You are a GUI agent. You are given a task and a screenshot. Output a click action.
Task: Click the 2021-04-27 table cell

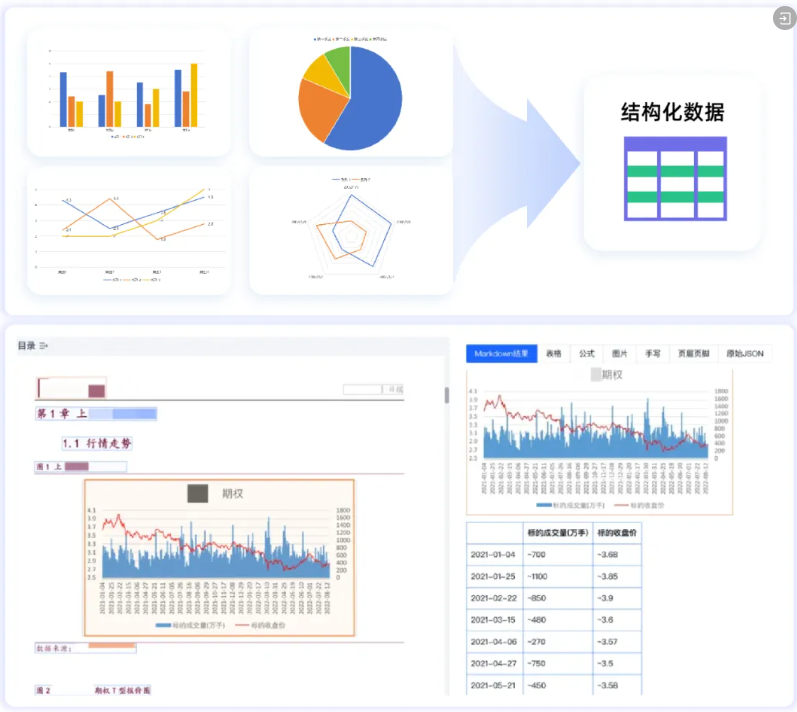point(495,664)
